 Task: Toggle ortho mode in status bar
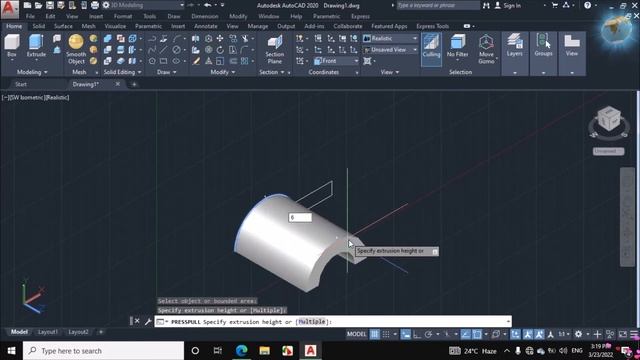pos(417,334)
